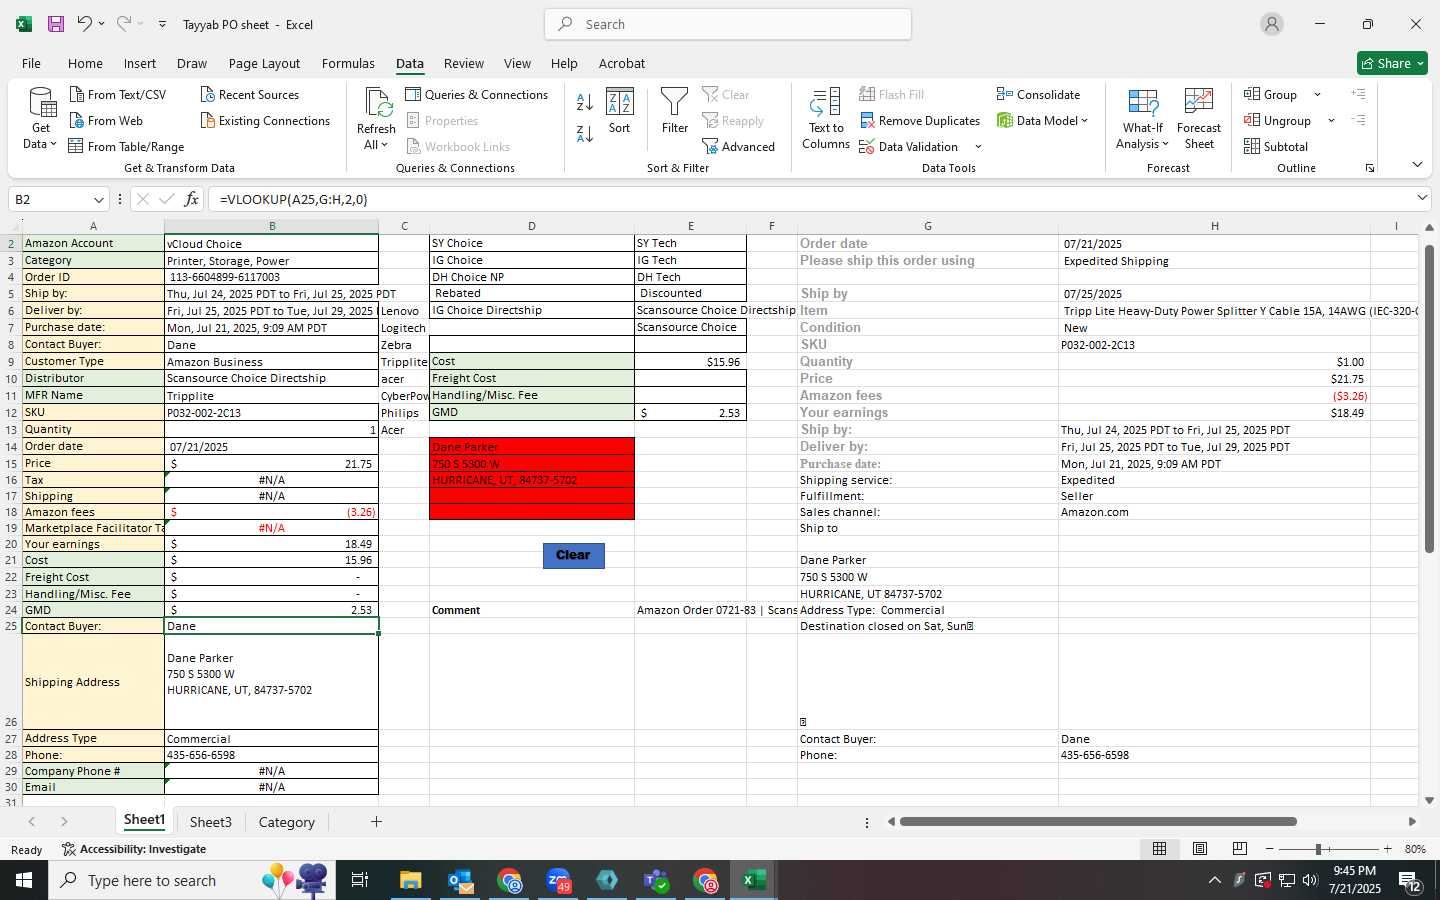Image resolution: width=1440 pixels, height=900 pixels.
Task: Open Microsoft Teams from taskbar
Action: pyautogui.click(x=656, y=880)
